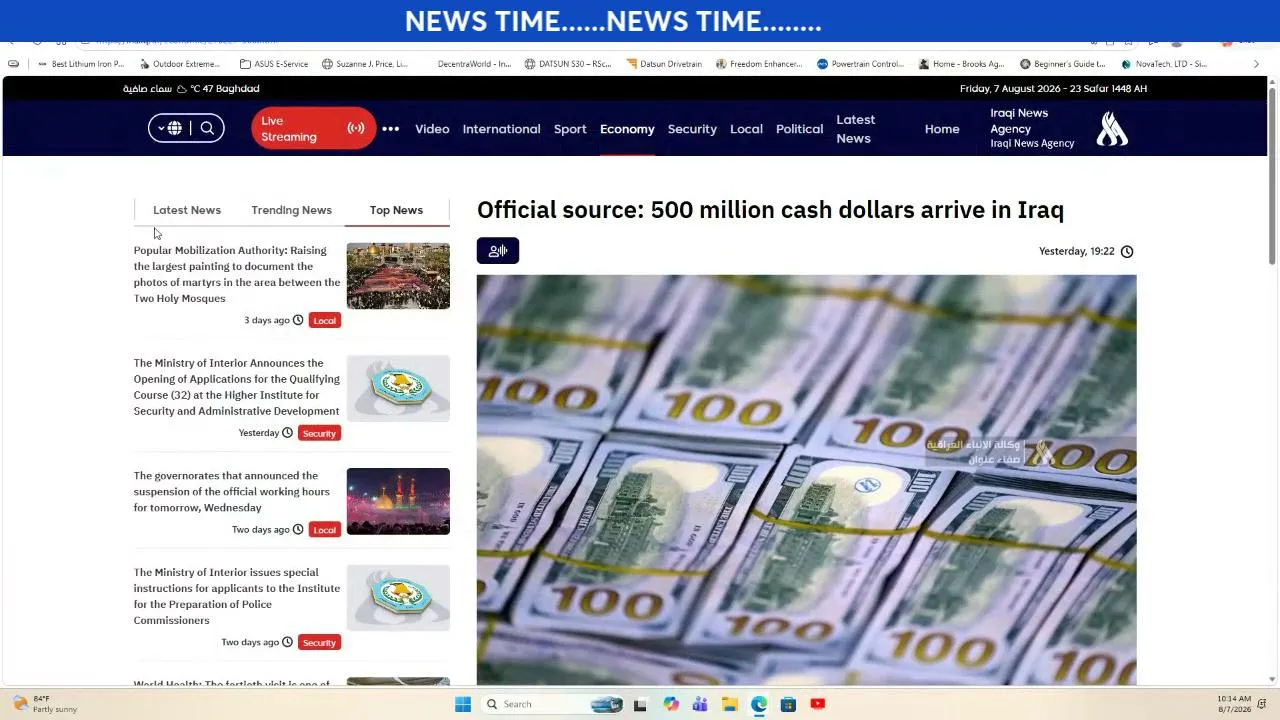Open the Powertrain Control bookmark
1280x720 pixels.
click(861, 64)
